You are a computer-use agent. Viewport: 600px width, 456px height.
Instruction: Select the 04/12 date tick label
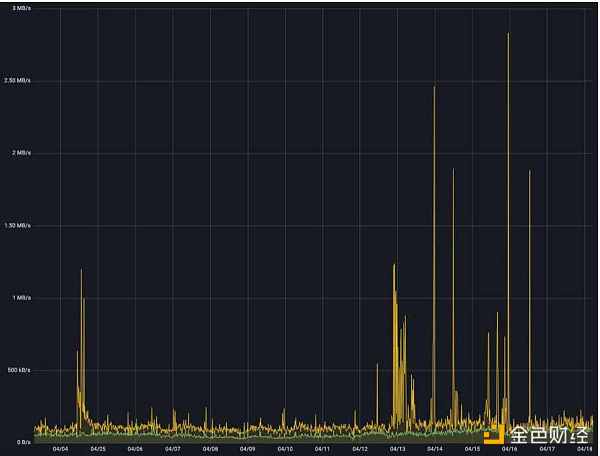[360, 449]
